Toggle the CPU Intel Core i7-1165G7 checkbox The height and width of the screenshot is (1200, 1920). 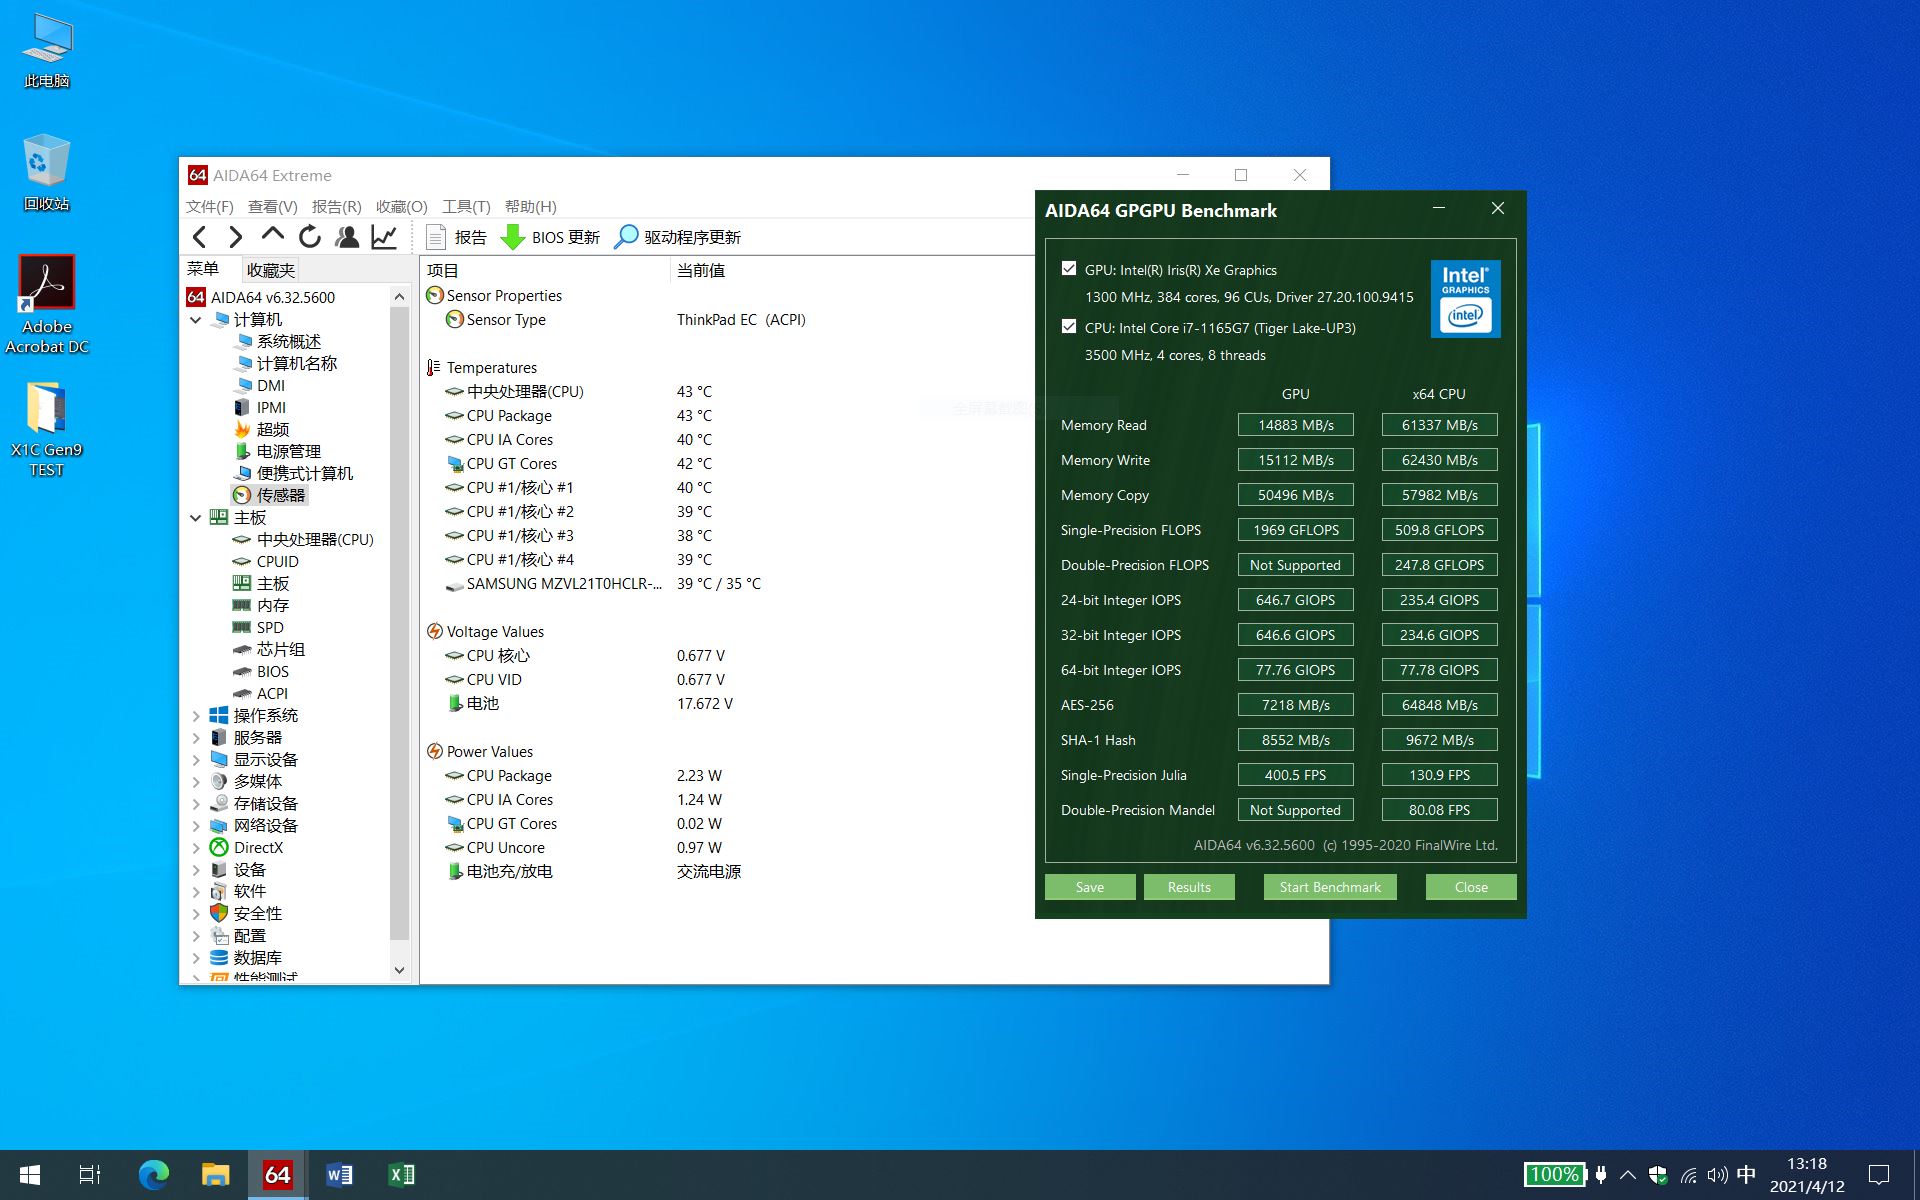click(x=1069, y=327)
